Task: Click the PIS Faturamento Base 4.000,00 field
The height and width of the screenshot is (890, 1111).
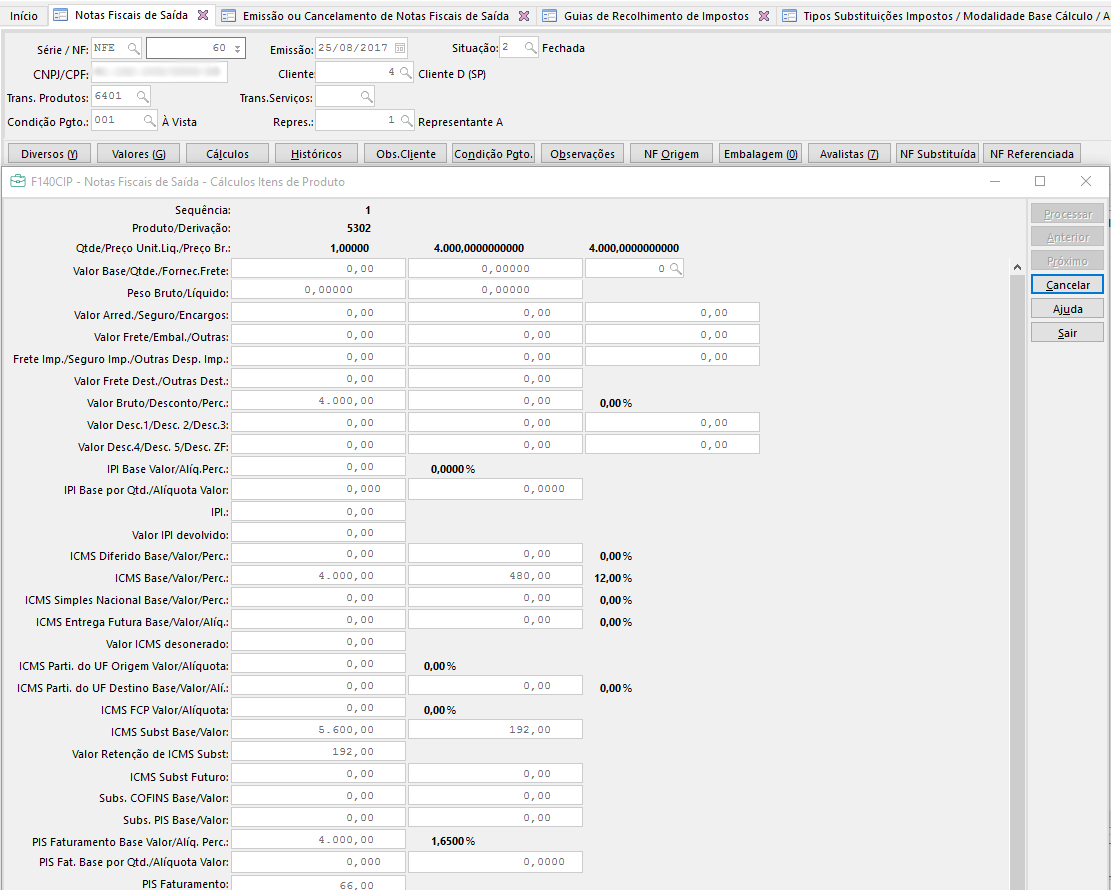Action: tap(318, 839)
